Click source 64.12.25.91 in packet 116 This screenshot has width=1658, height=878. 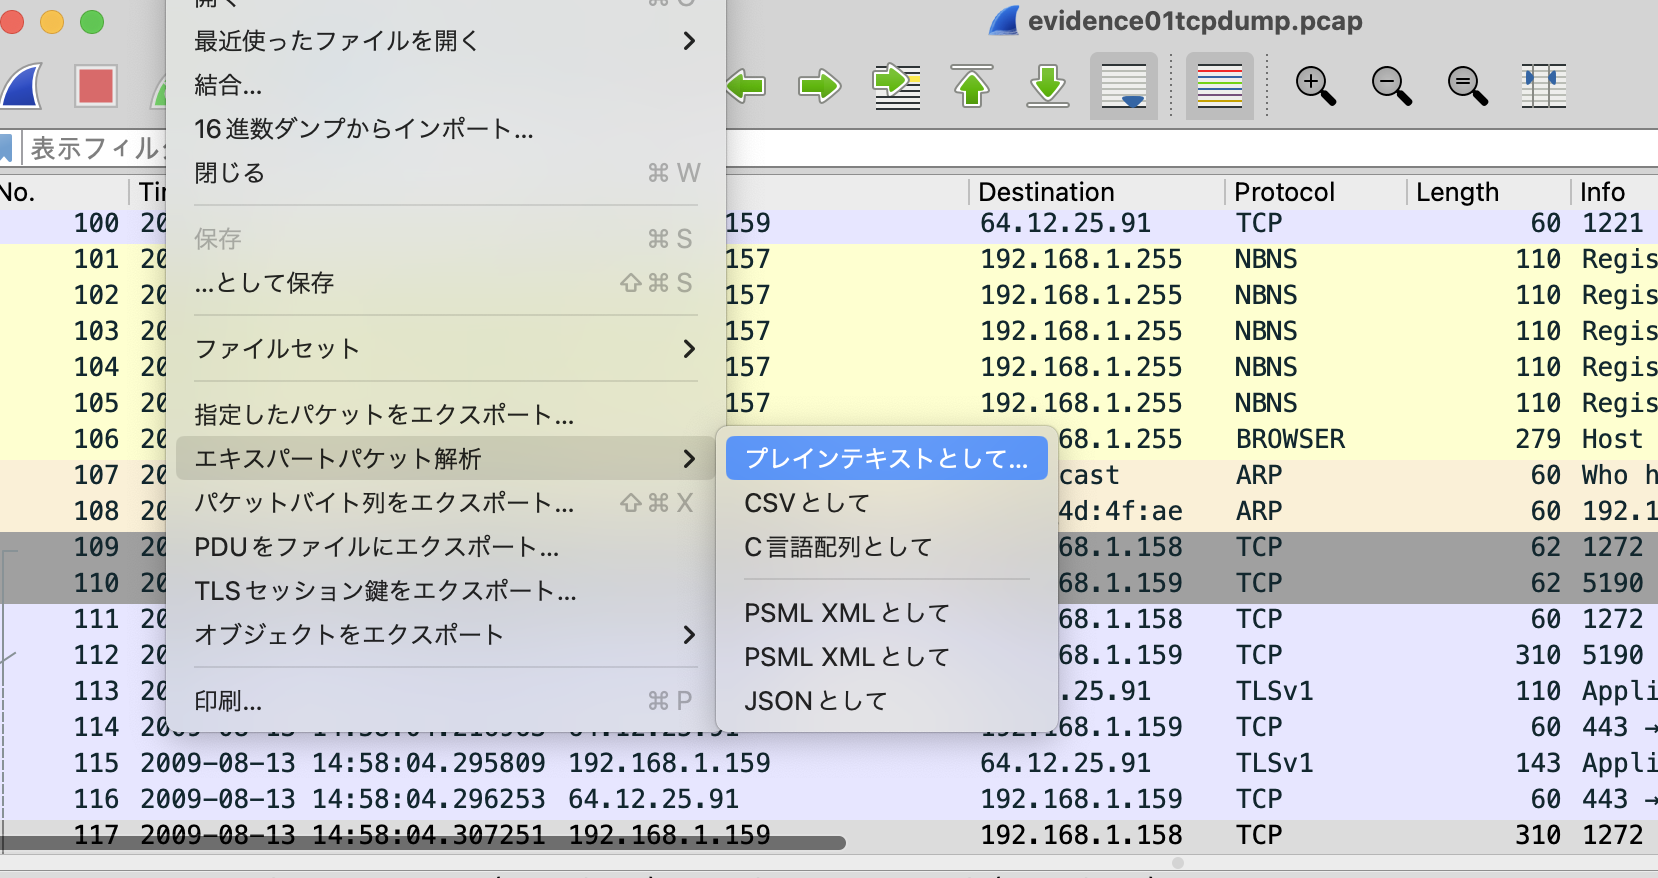point(653,799)
